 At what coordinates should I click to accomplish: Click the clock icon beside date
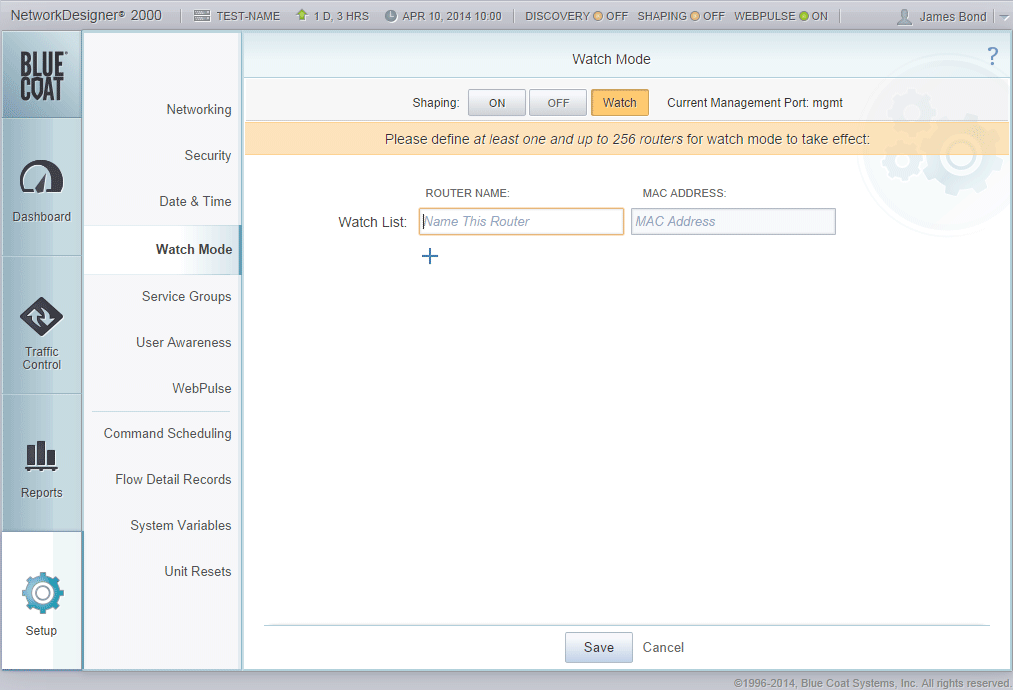click(390, 16)
